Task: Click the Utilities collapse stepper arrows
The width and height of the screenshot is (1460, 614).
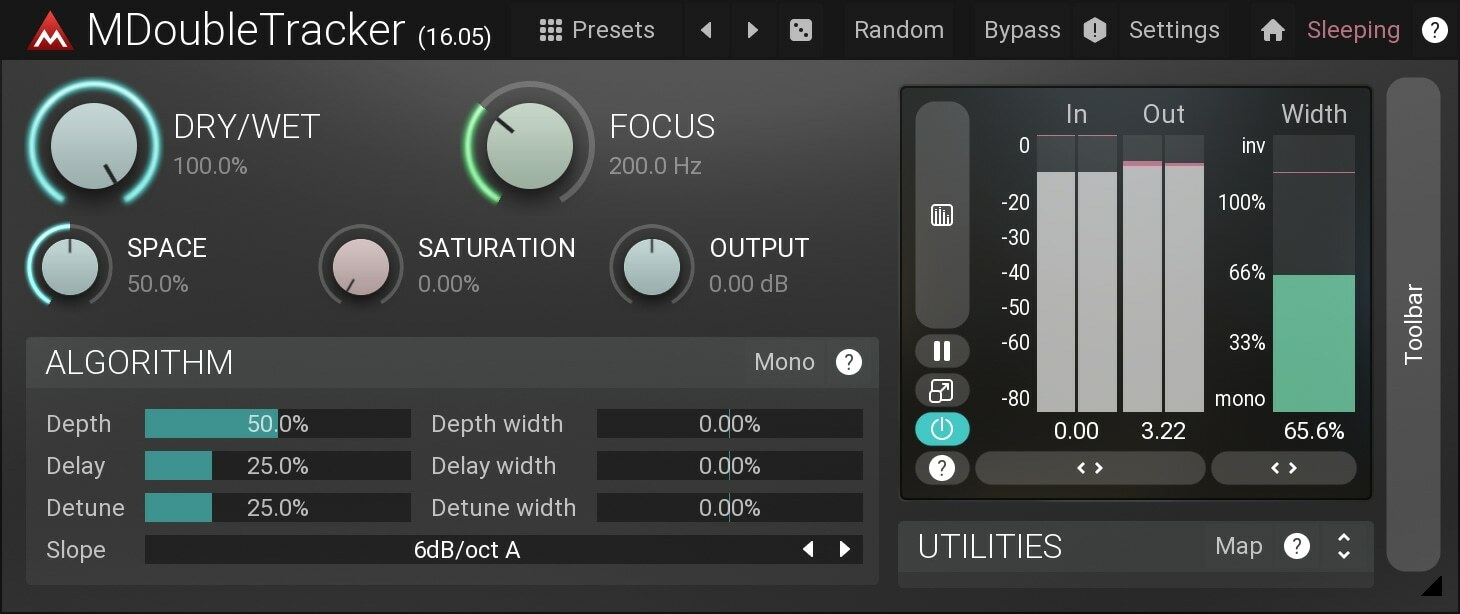Action: coord(1344,546)
